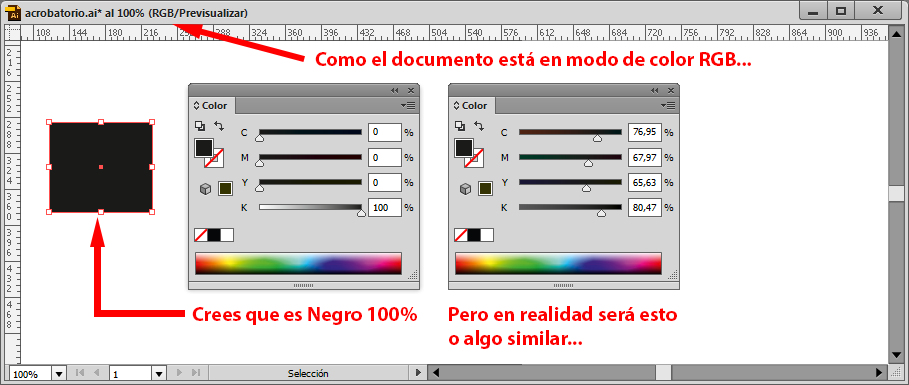Screen dimensions: 909x385
Task: Click the web-safe color swatch in left panel
Action: pos(226,188)
